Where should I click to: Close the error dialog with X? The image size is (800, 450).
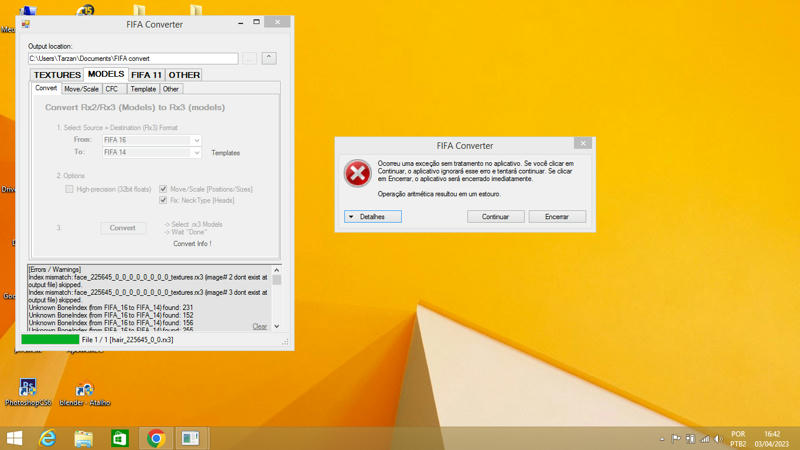583,143
